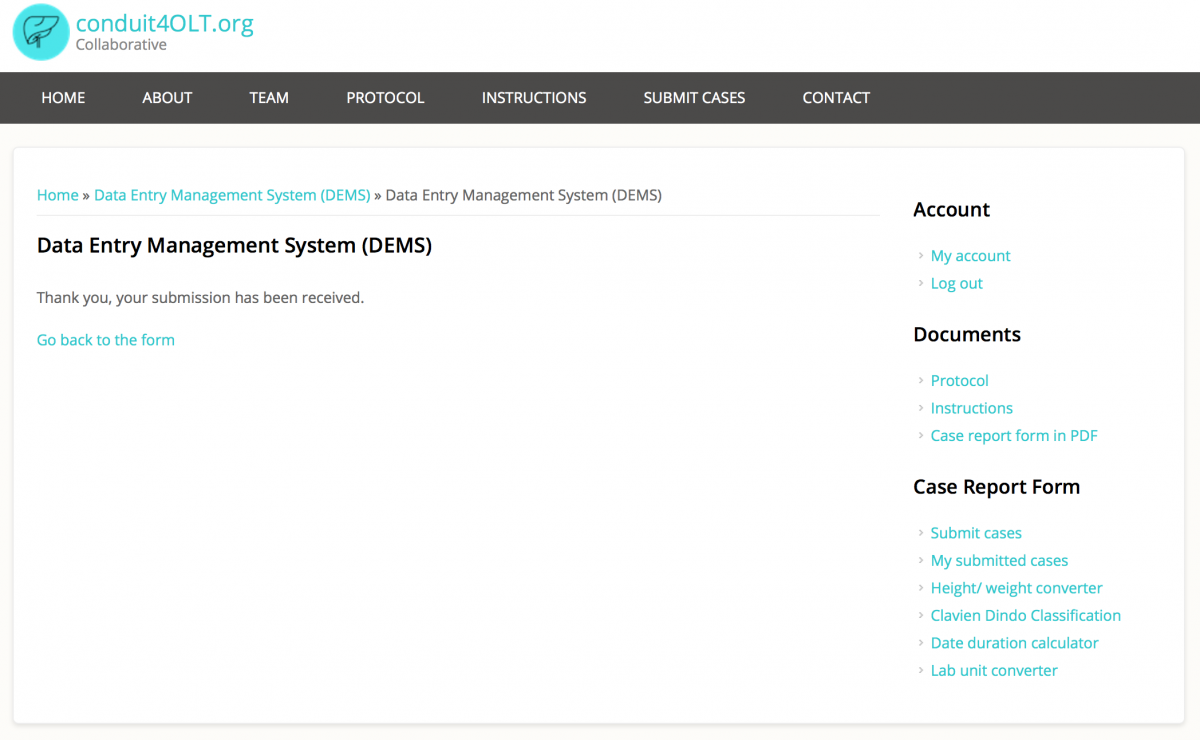The image size is (1200, 740).
Task: View My submitted cases
Action: (999, 561)
